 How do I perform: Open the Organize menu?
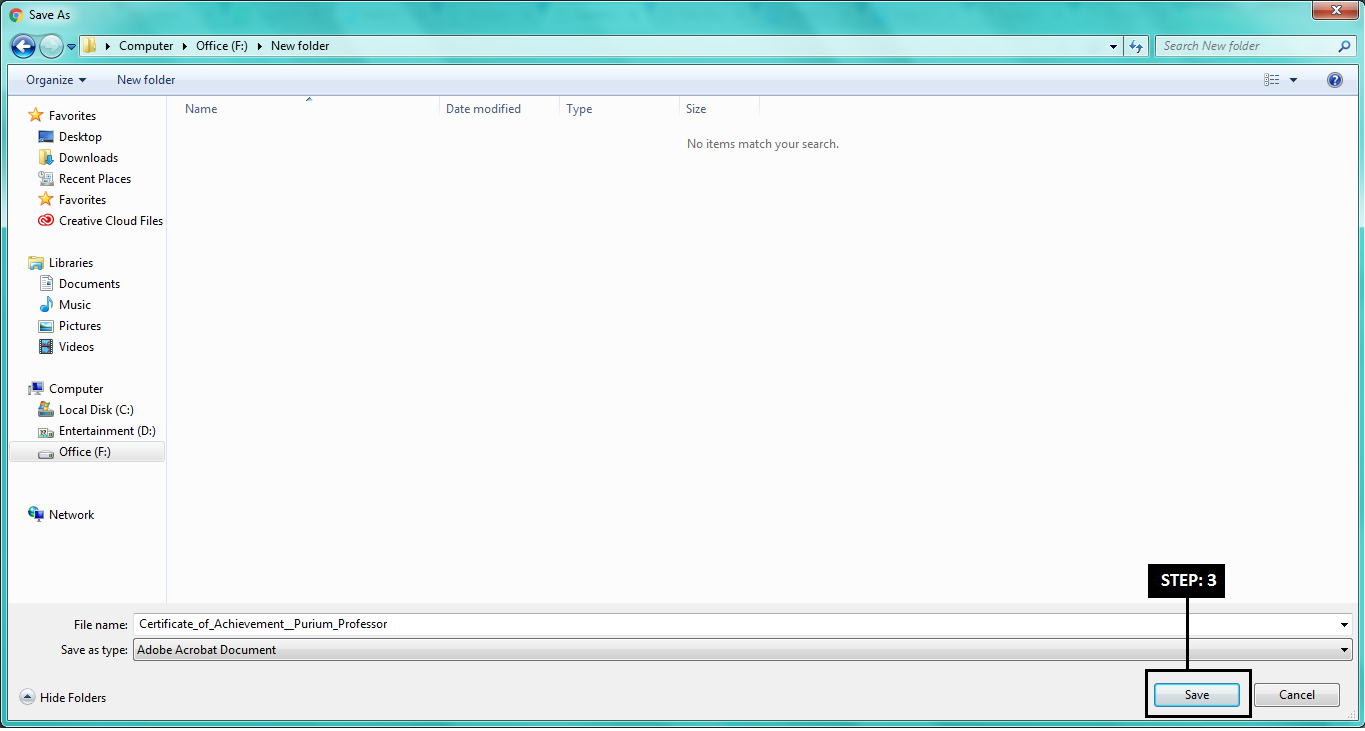pyautogui.click(x=56, y=80)
